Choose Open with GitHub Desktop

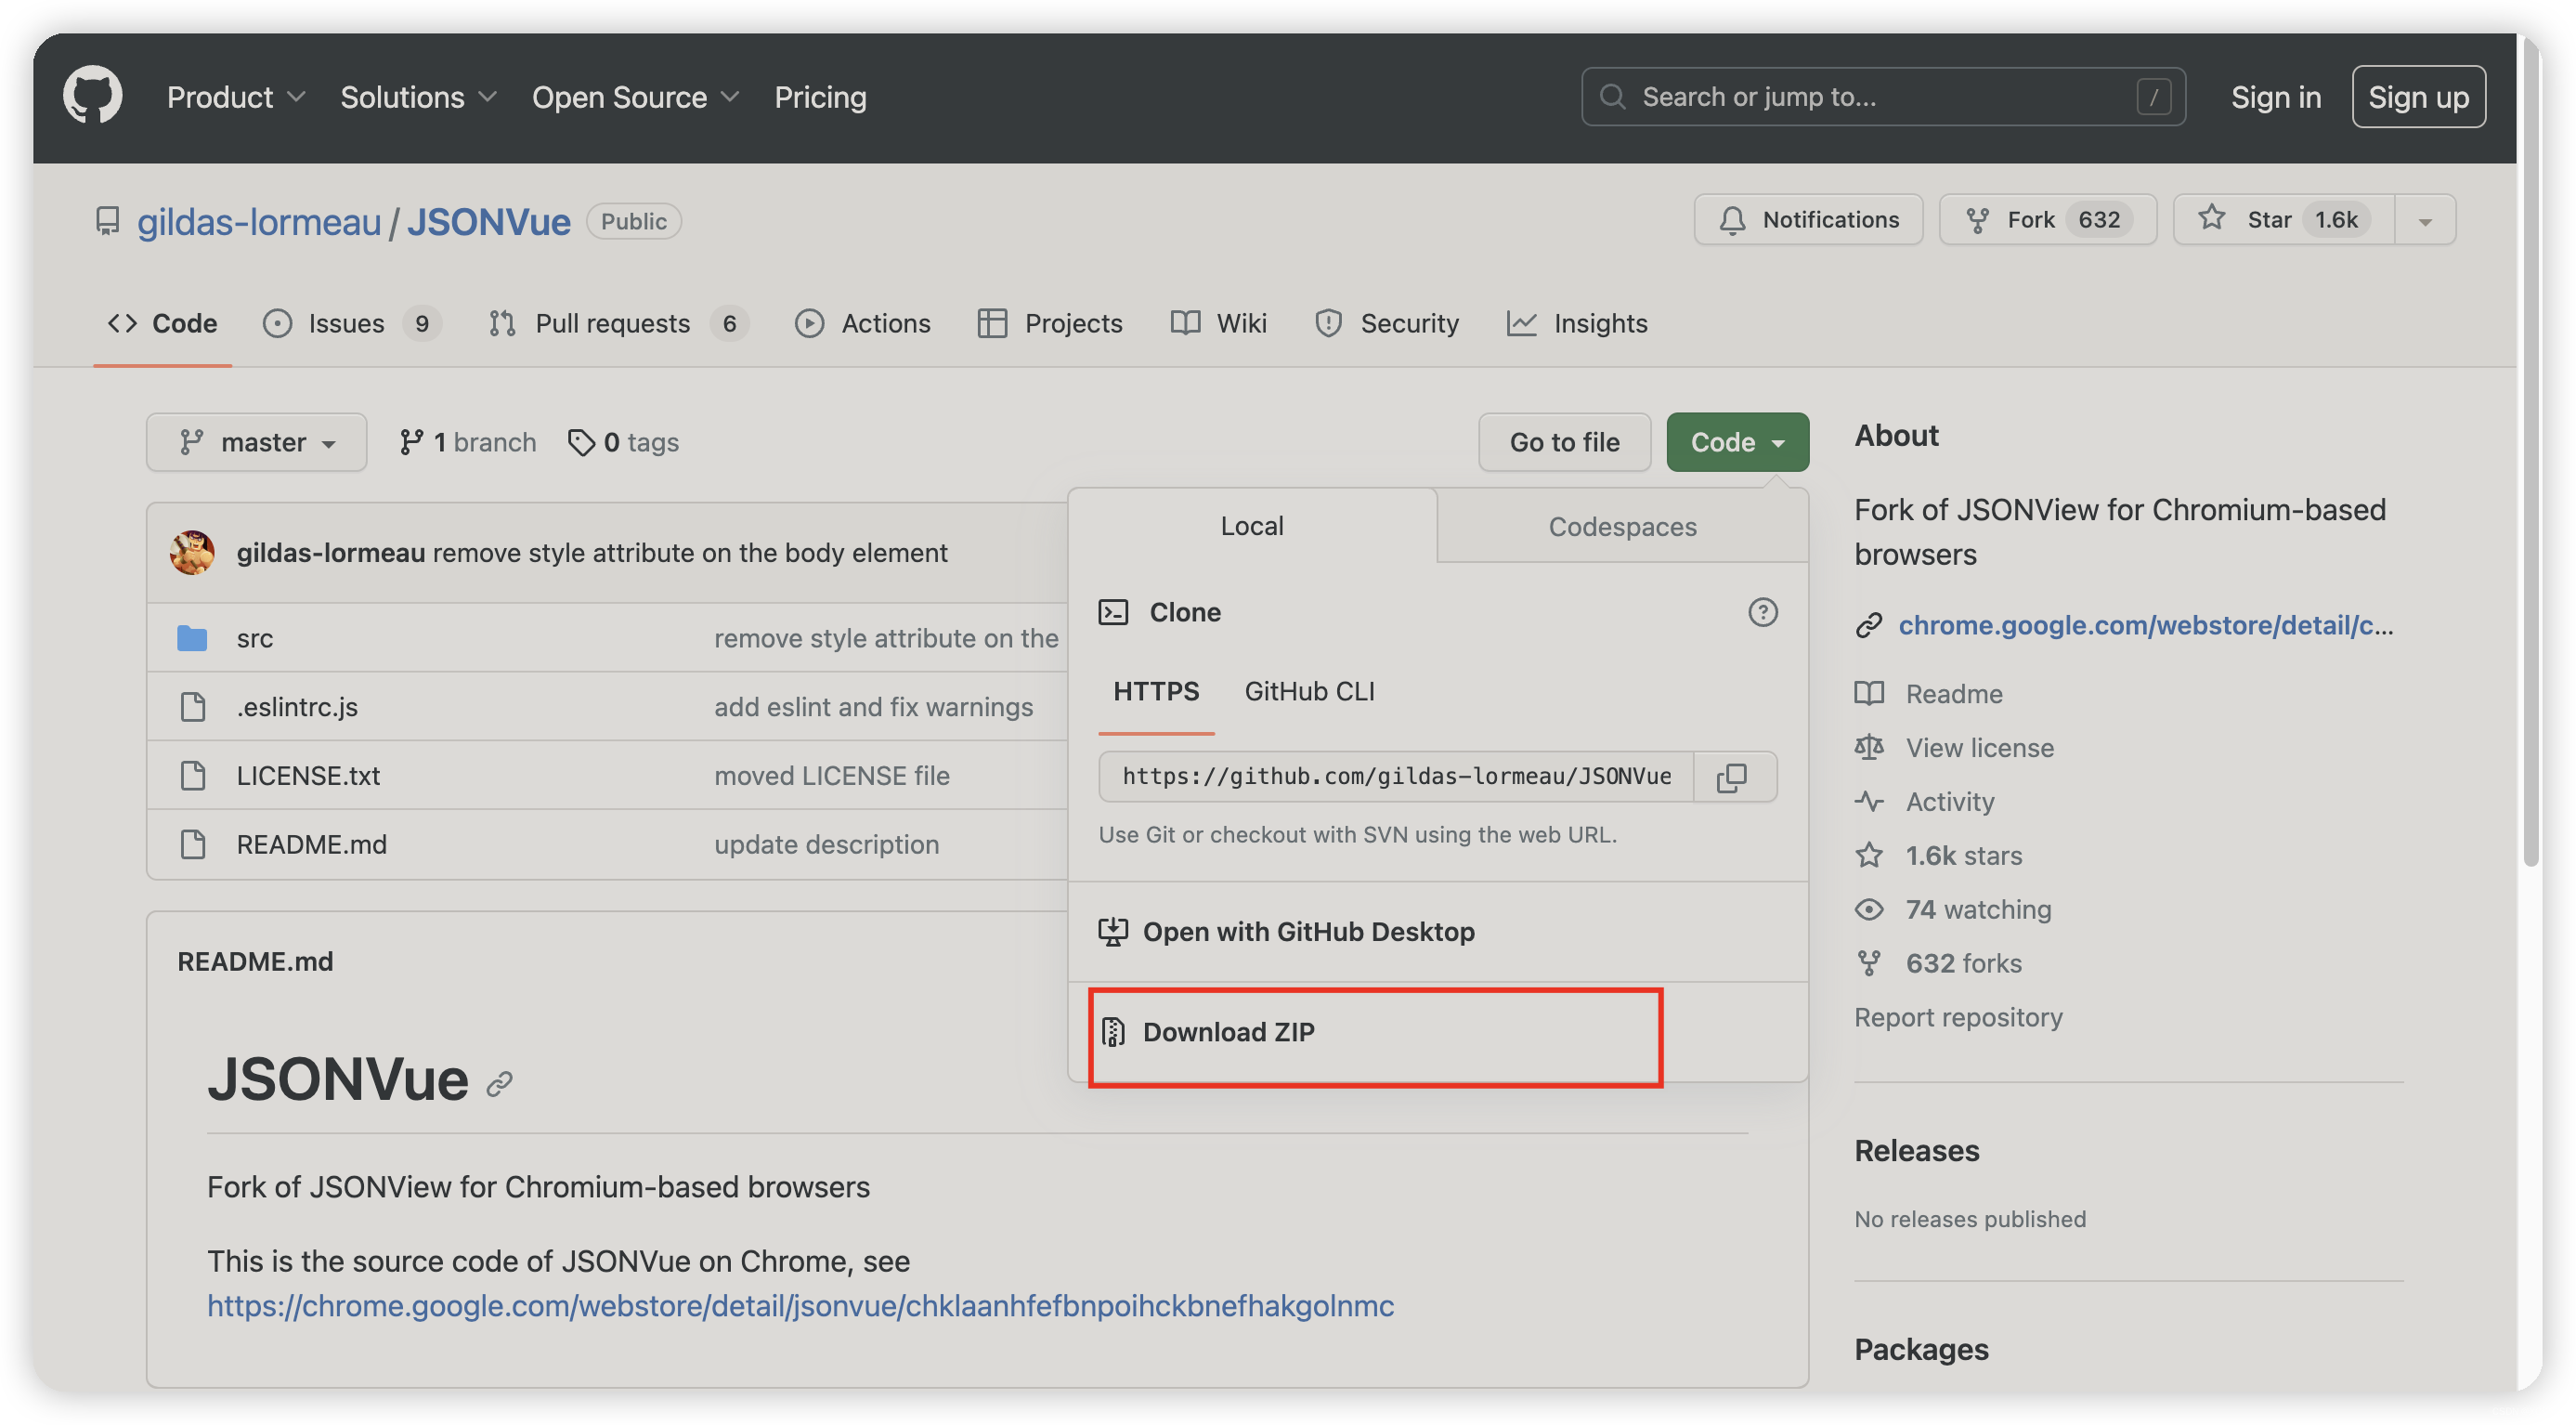[1307, 932]
